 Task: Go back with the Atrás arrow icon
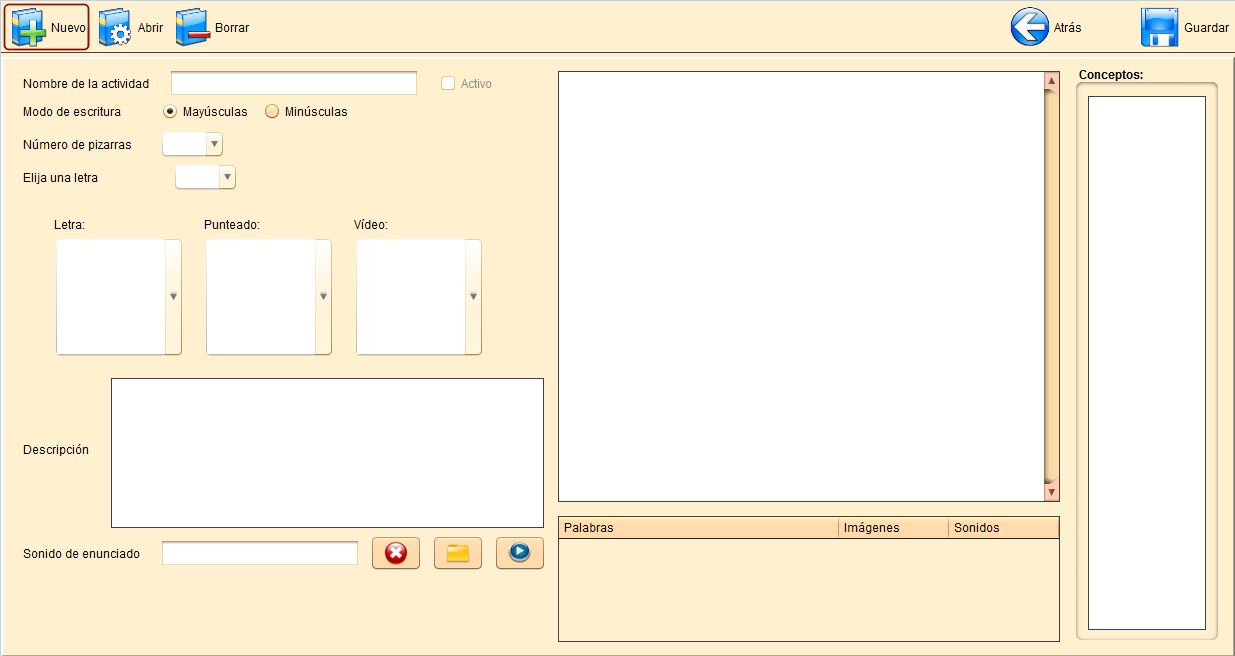pos(1030,28)
